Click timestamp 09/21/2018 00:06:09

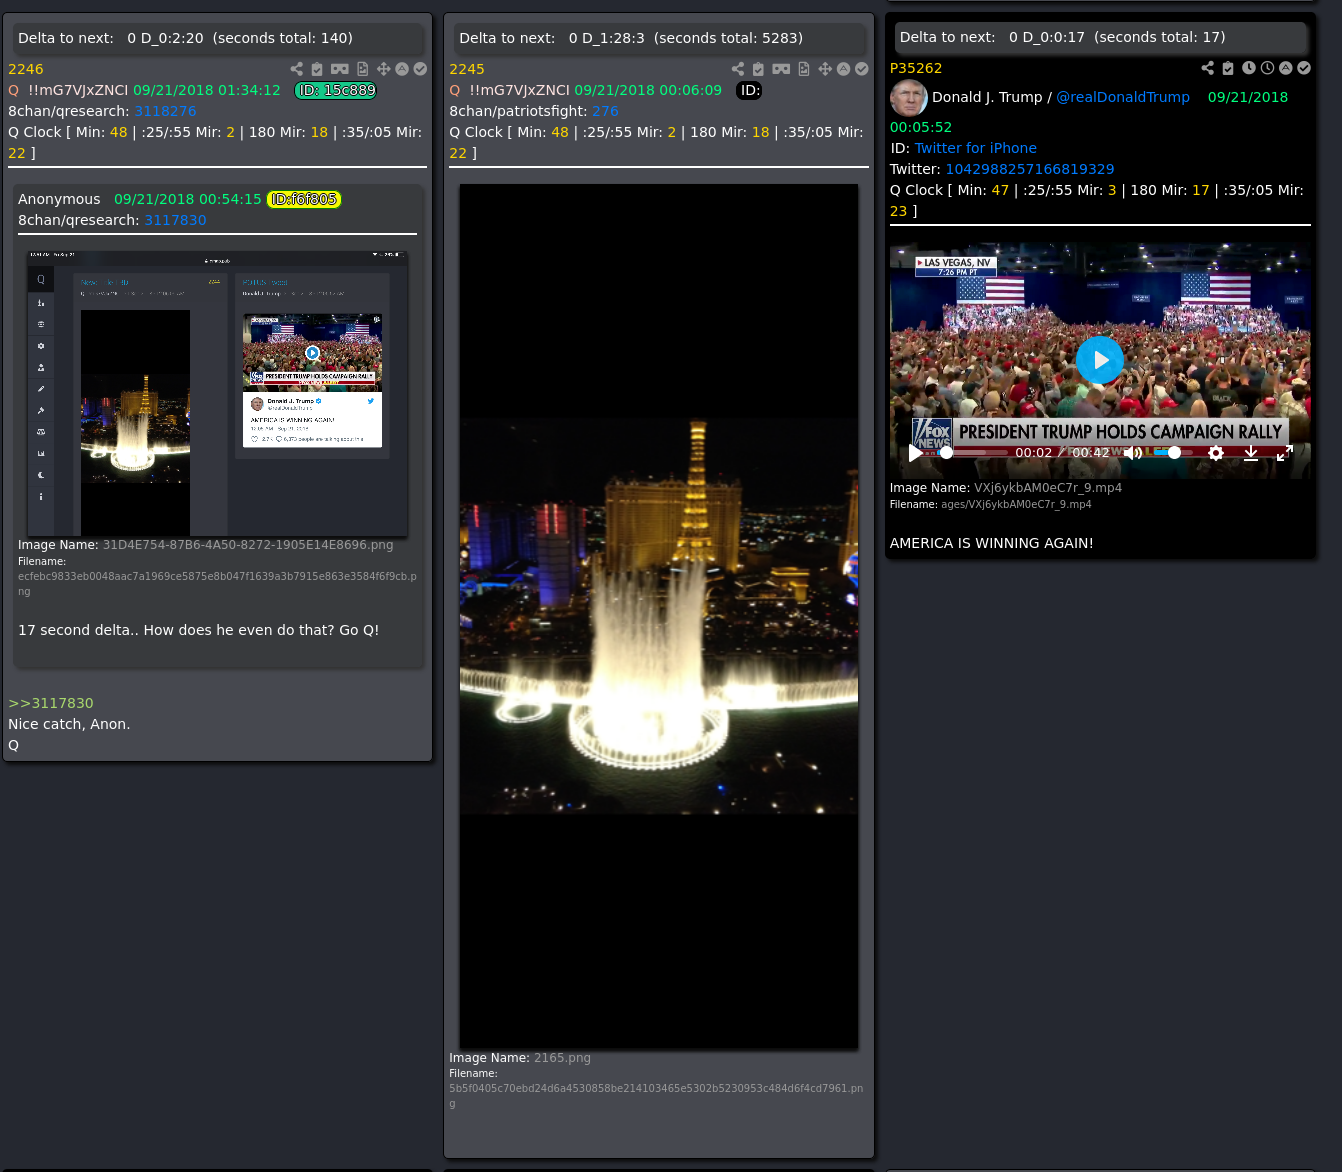[x=648, y=90]
